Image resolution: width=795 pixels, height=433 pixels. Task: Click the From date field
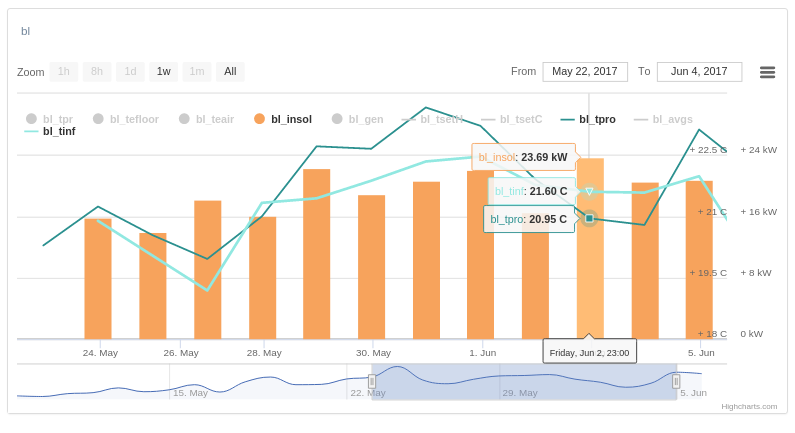[x=585, y=72]
